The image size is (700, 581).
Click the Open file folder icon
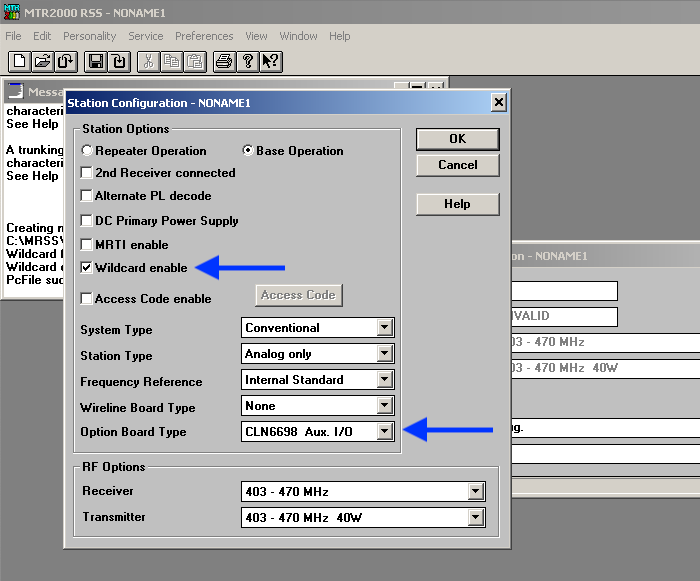(x=42, y=61)
